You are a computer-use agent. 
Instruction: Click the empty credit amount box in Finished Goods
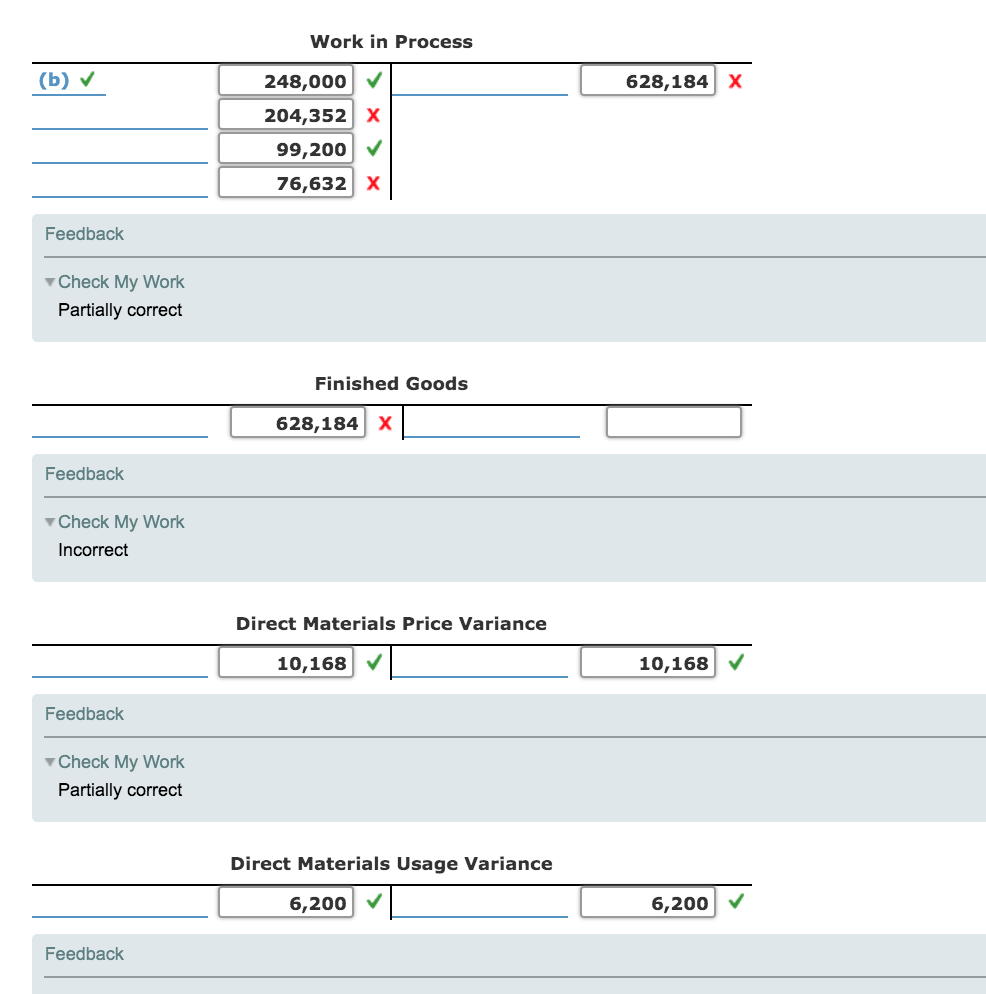[x=673, y=422]
